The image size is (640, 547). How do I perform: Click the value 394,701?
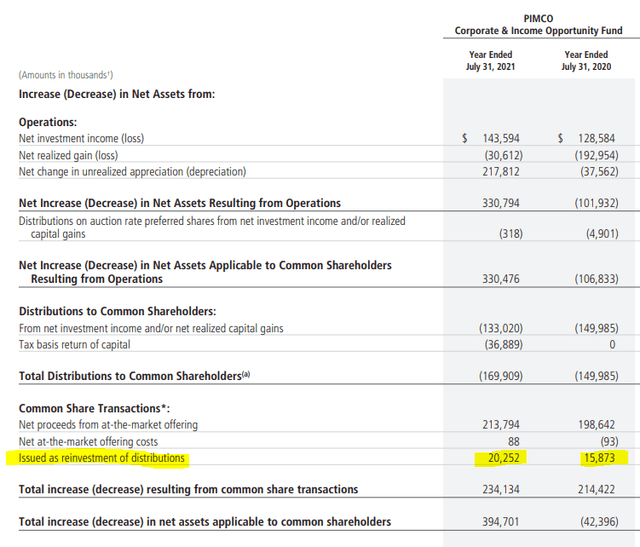501,522
